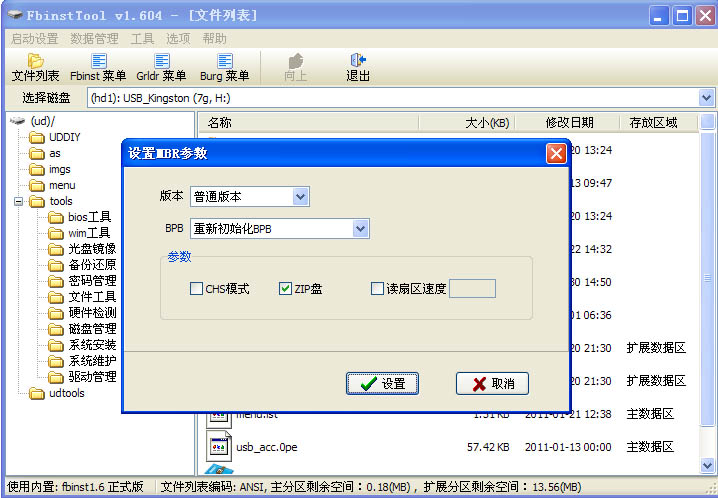
Task: Click the usb_acc.0pe file name
Action: 267,447
